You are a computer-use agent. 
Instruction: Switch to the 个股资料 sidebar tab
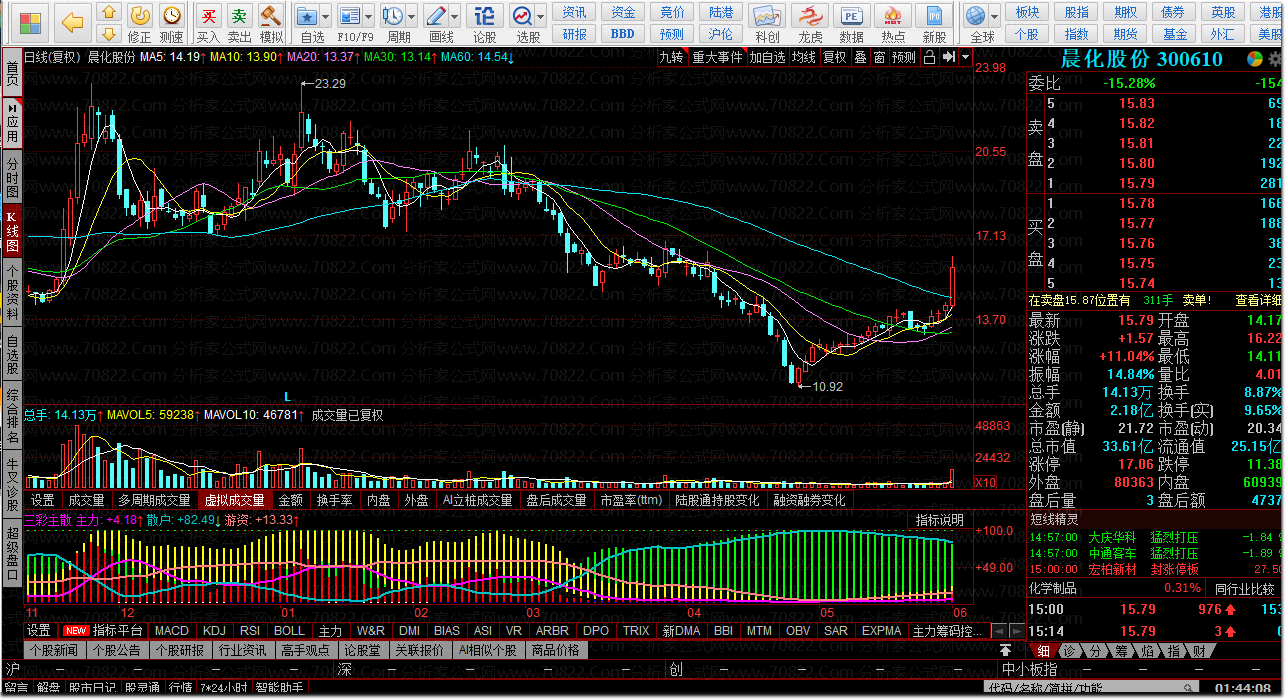(x=12, y=291)
